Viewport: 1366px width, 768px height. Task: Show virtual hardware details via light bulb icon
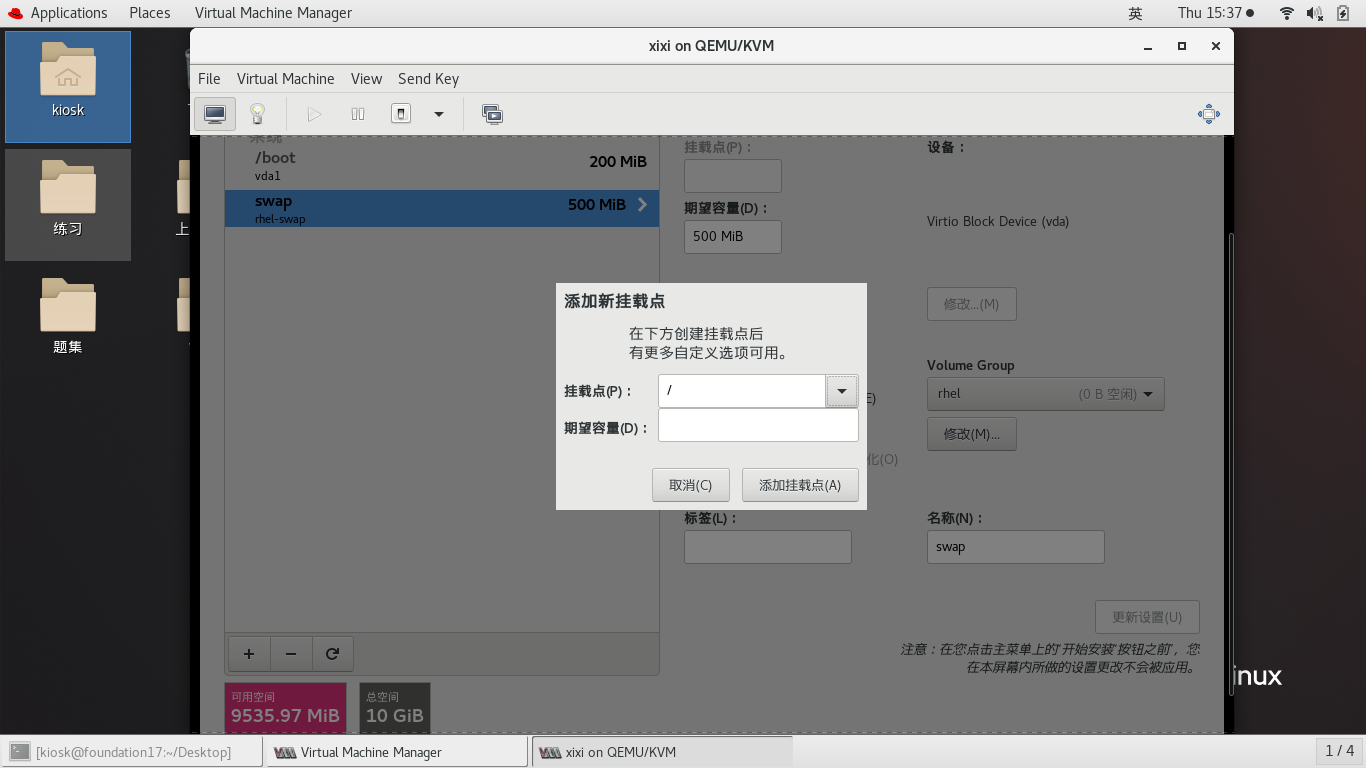coord(258,113)
